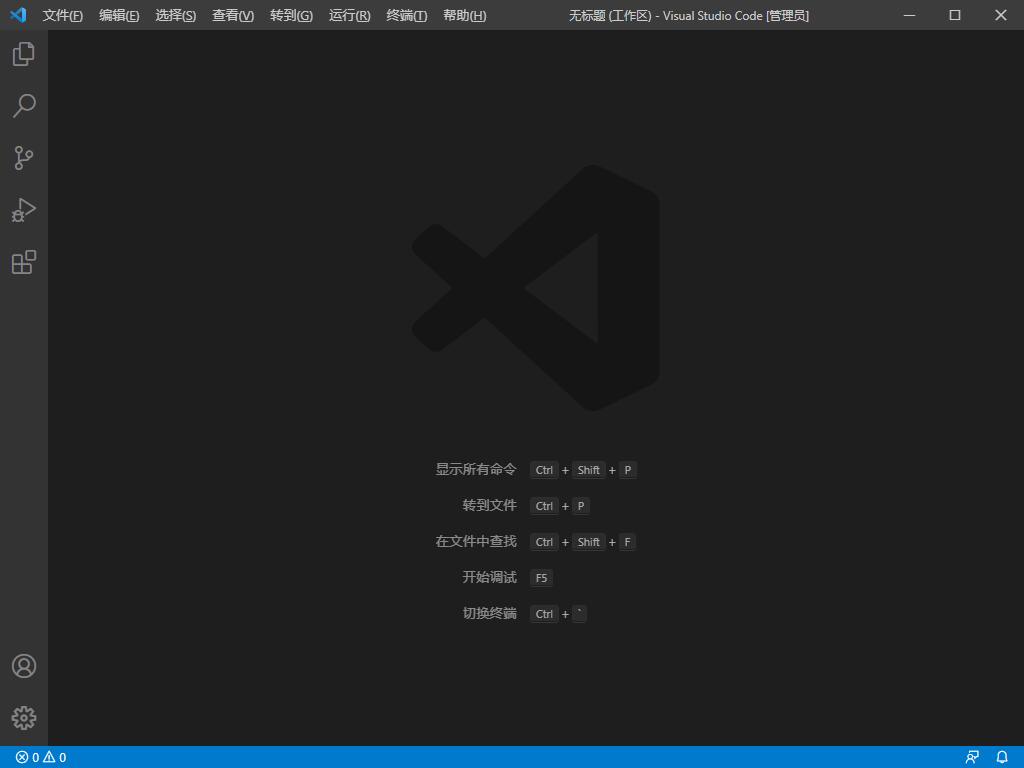Open the Run and Debug view
Viewport: 1024px width, 768px height.
coord(24,210)
